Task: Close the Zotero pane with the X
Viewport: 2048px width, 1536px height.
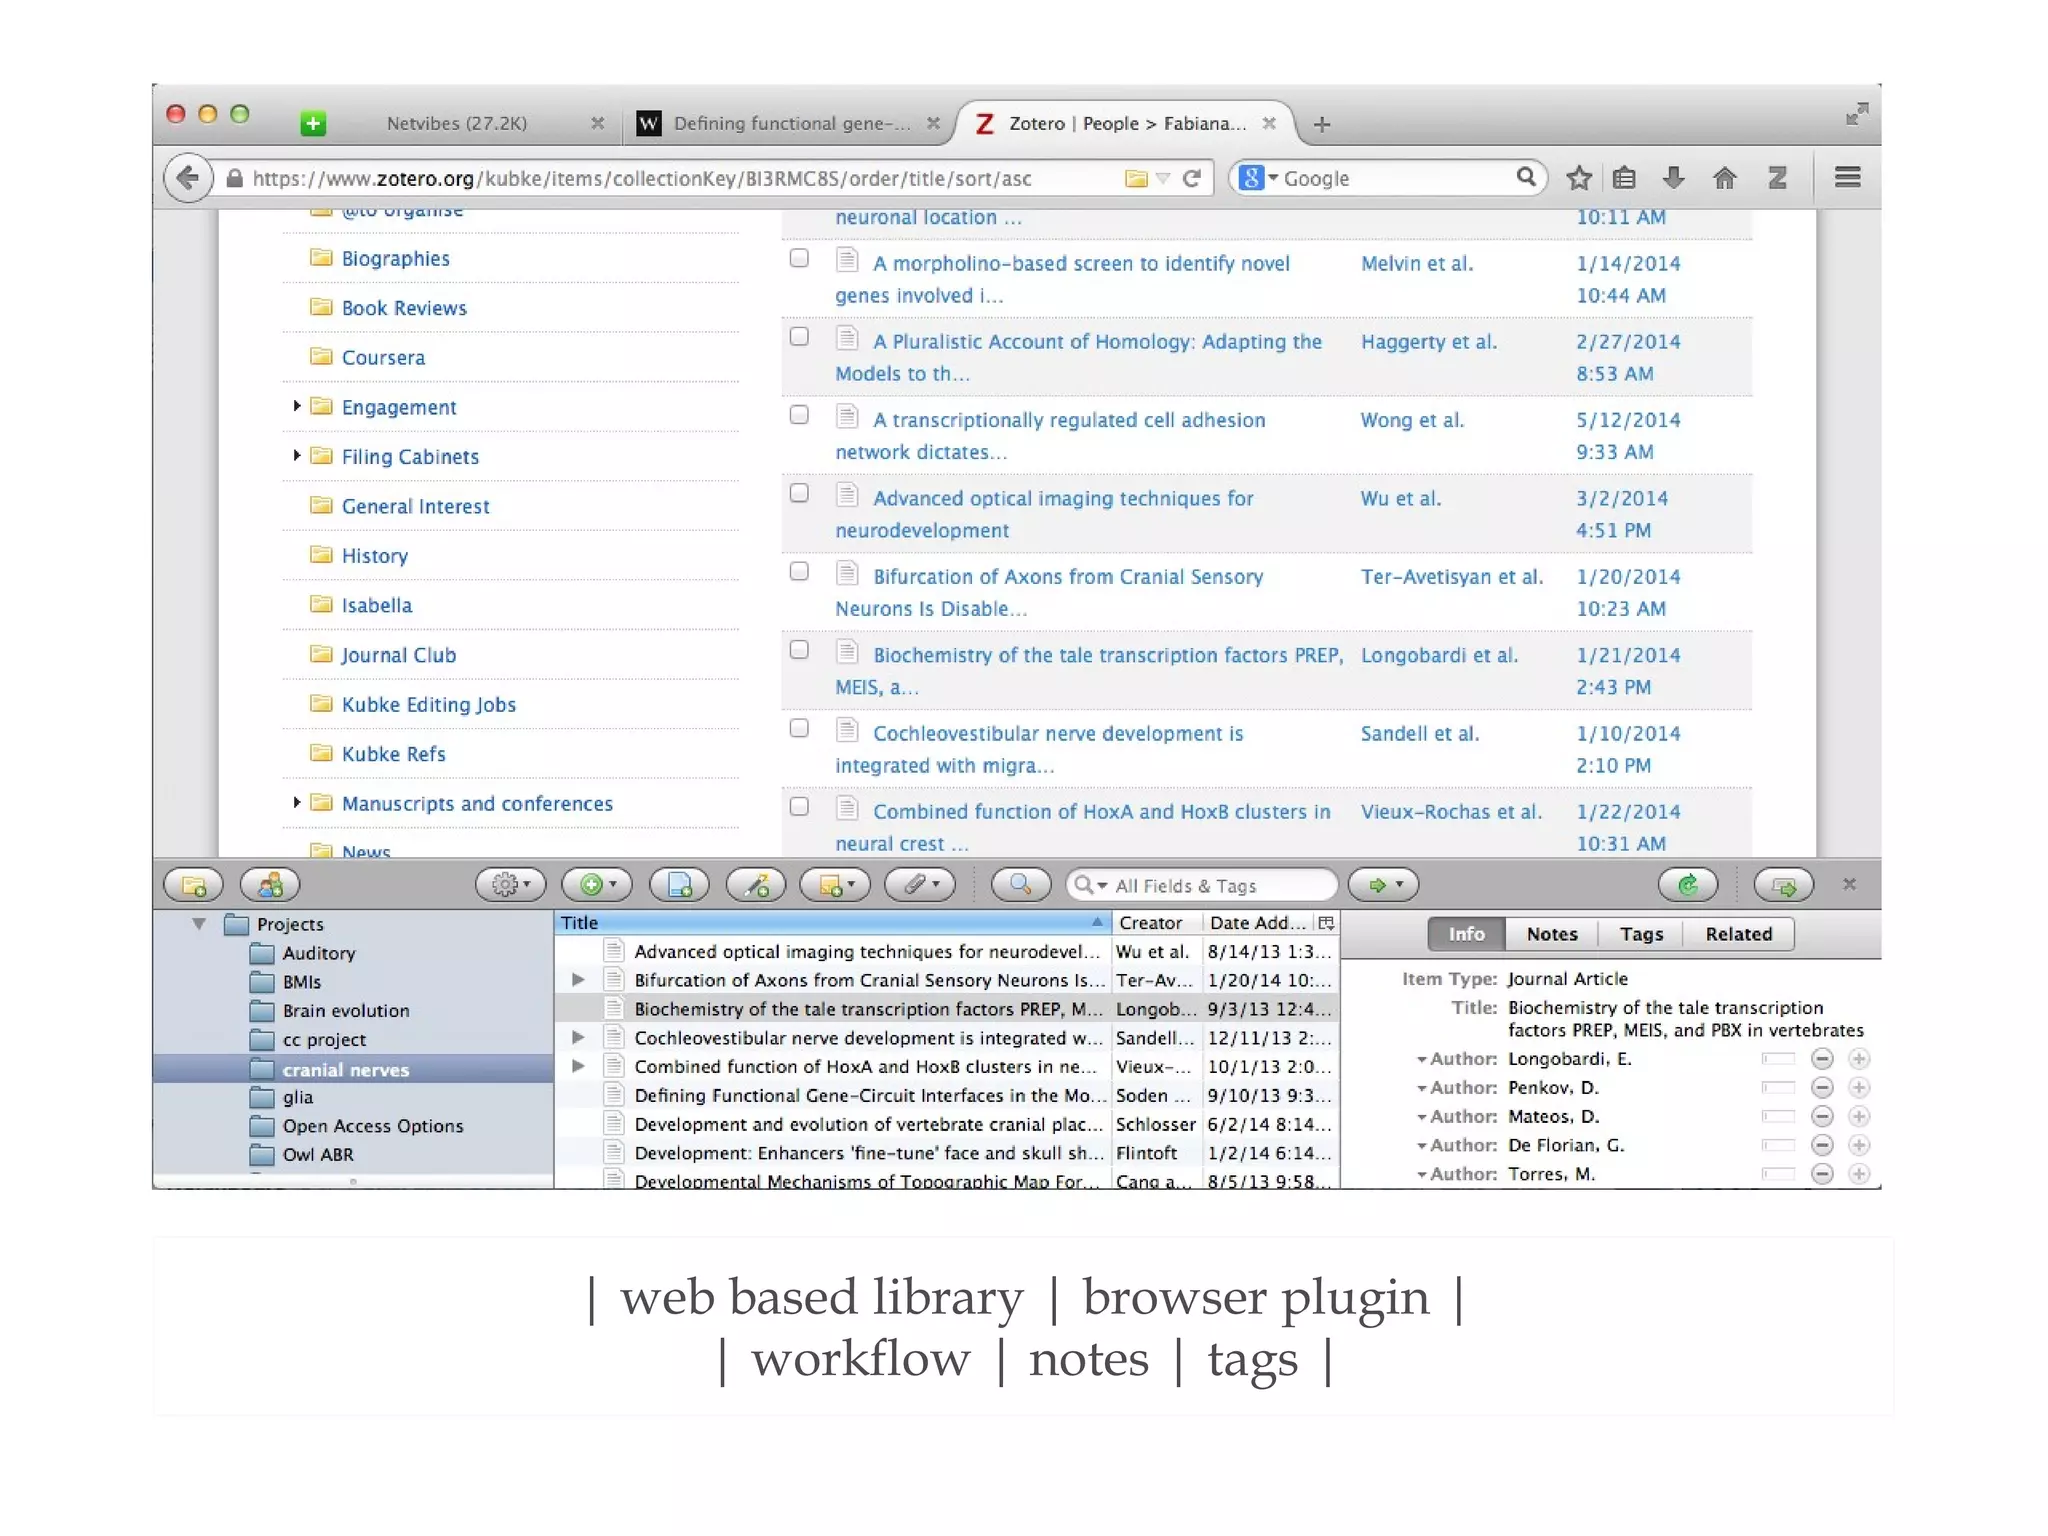Action: [1850, 884]
